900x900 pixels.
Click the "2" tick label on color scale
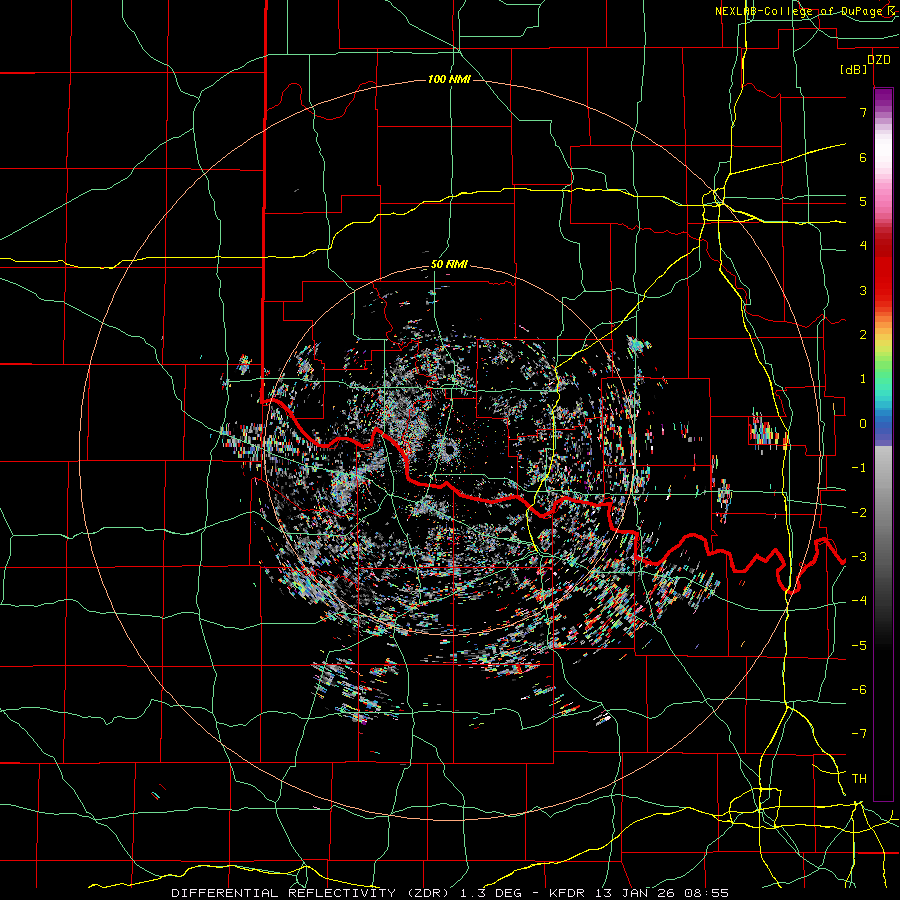pyautogui.click(x=863, y=335)
